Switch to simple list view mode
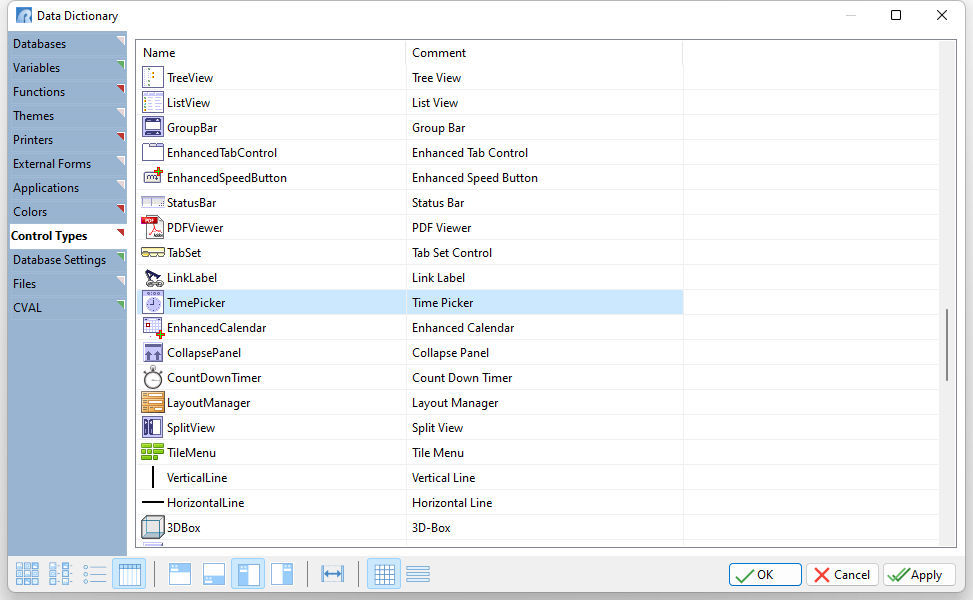This screenshot has height=600, width=973. click(x=95, y=574)
